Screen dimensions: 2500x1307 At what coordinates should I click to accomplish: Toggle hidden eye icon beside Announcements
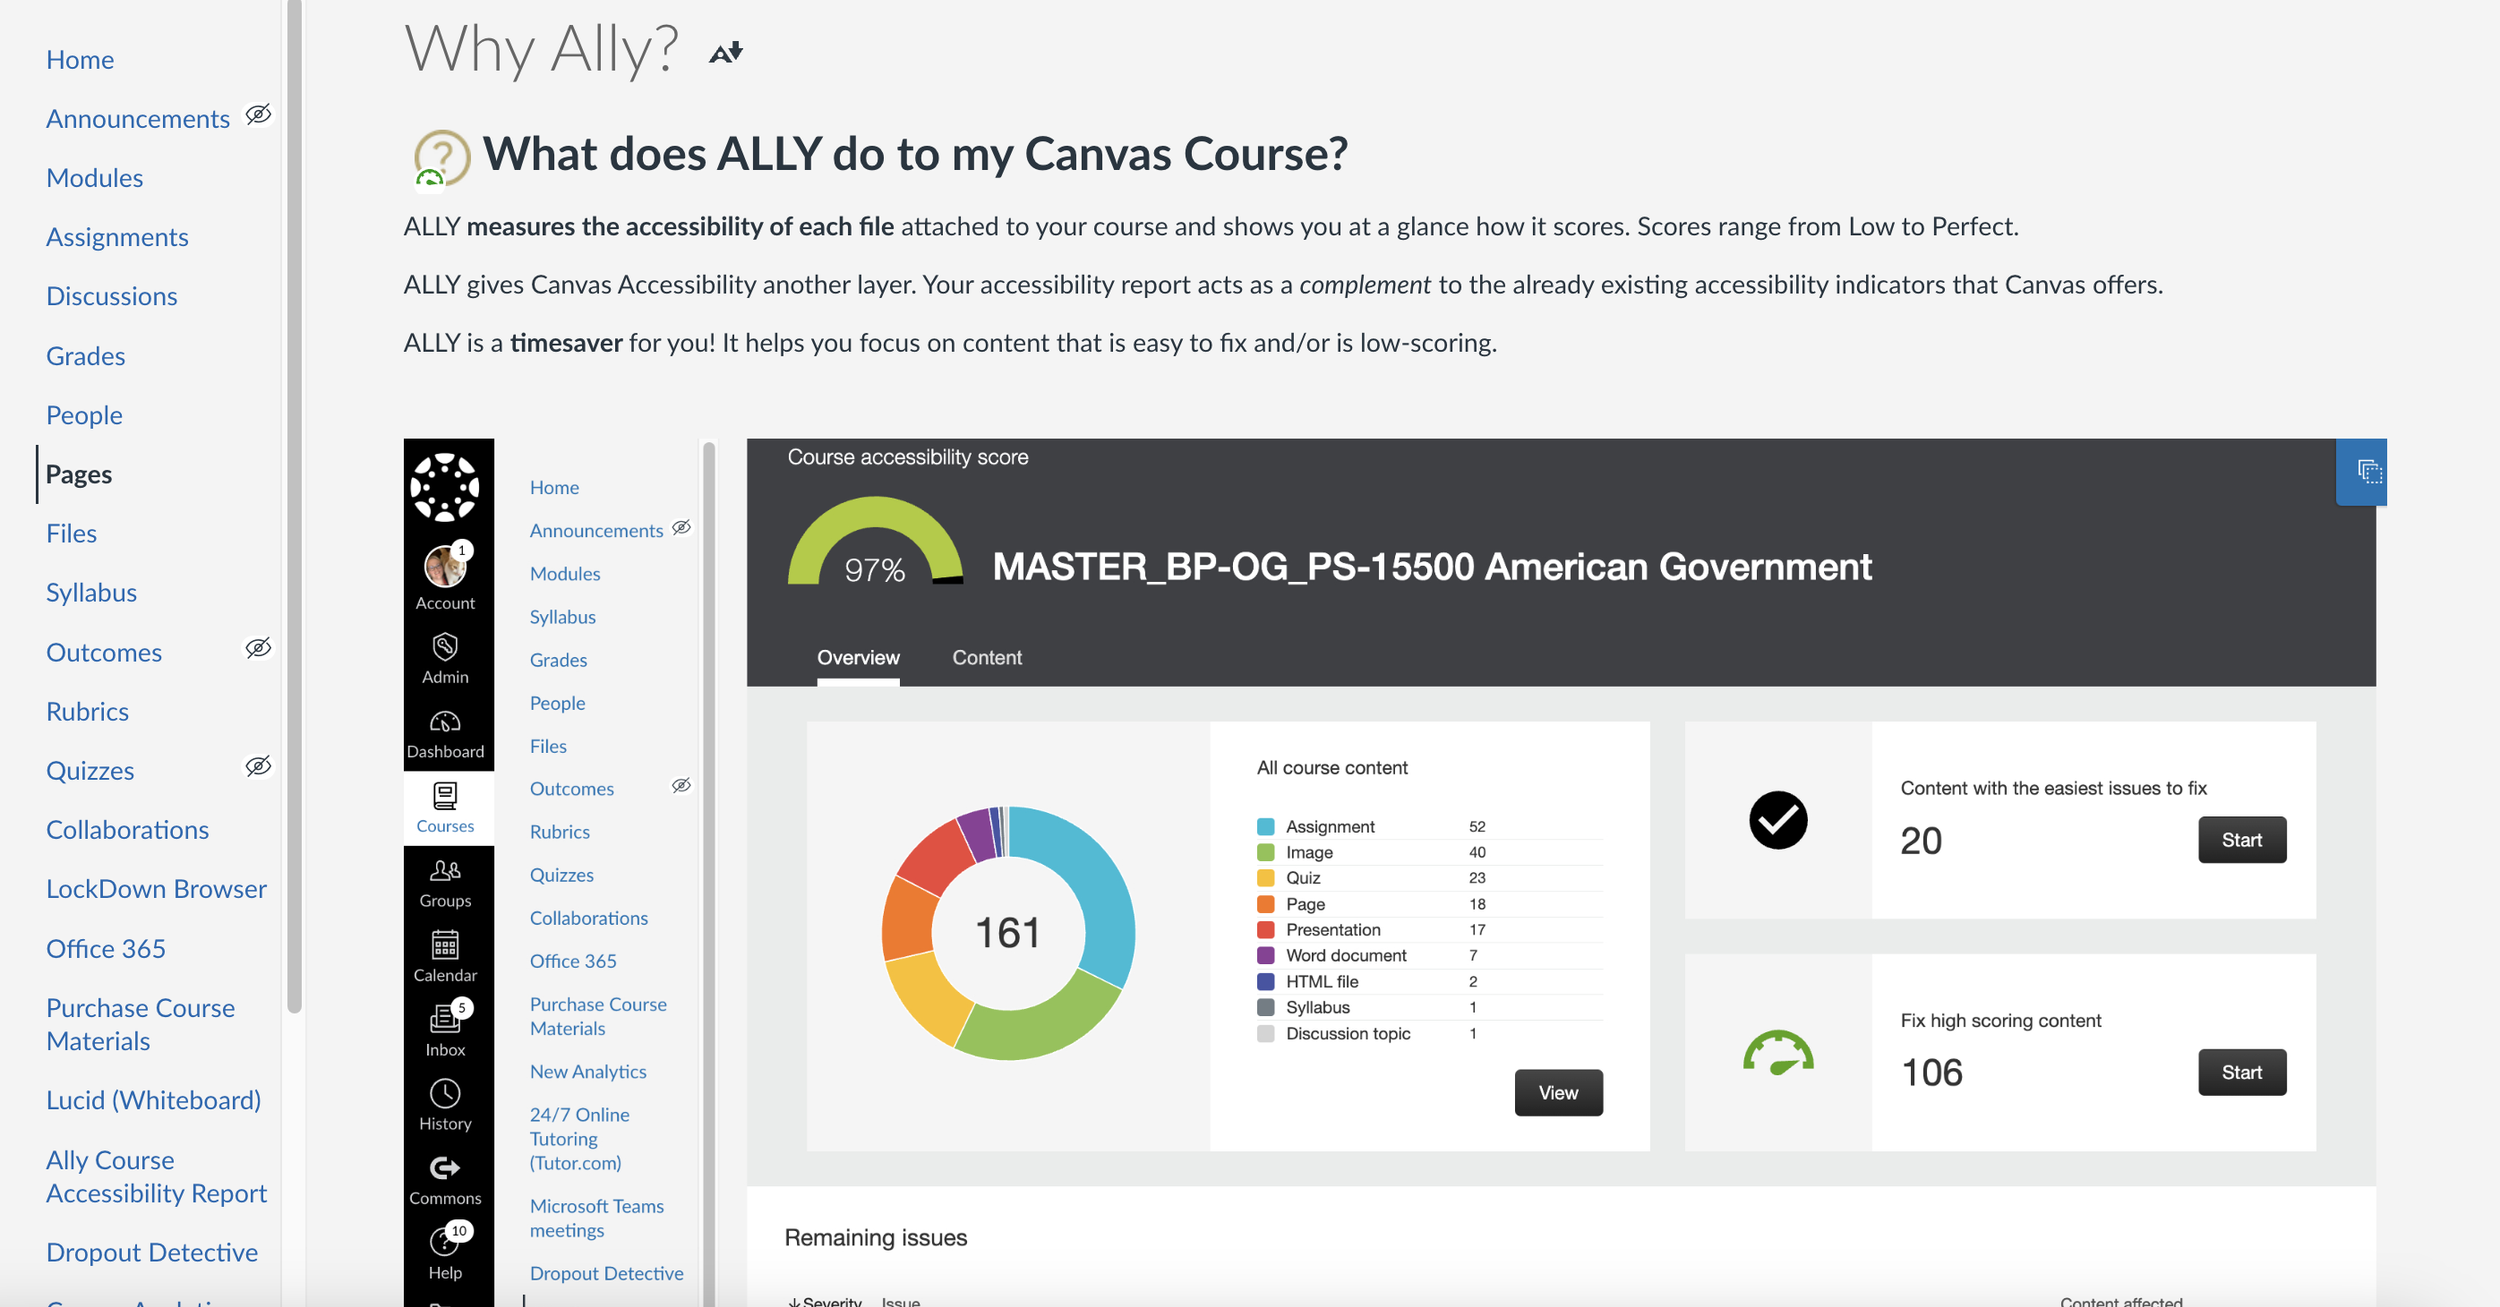pos(258,114)
